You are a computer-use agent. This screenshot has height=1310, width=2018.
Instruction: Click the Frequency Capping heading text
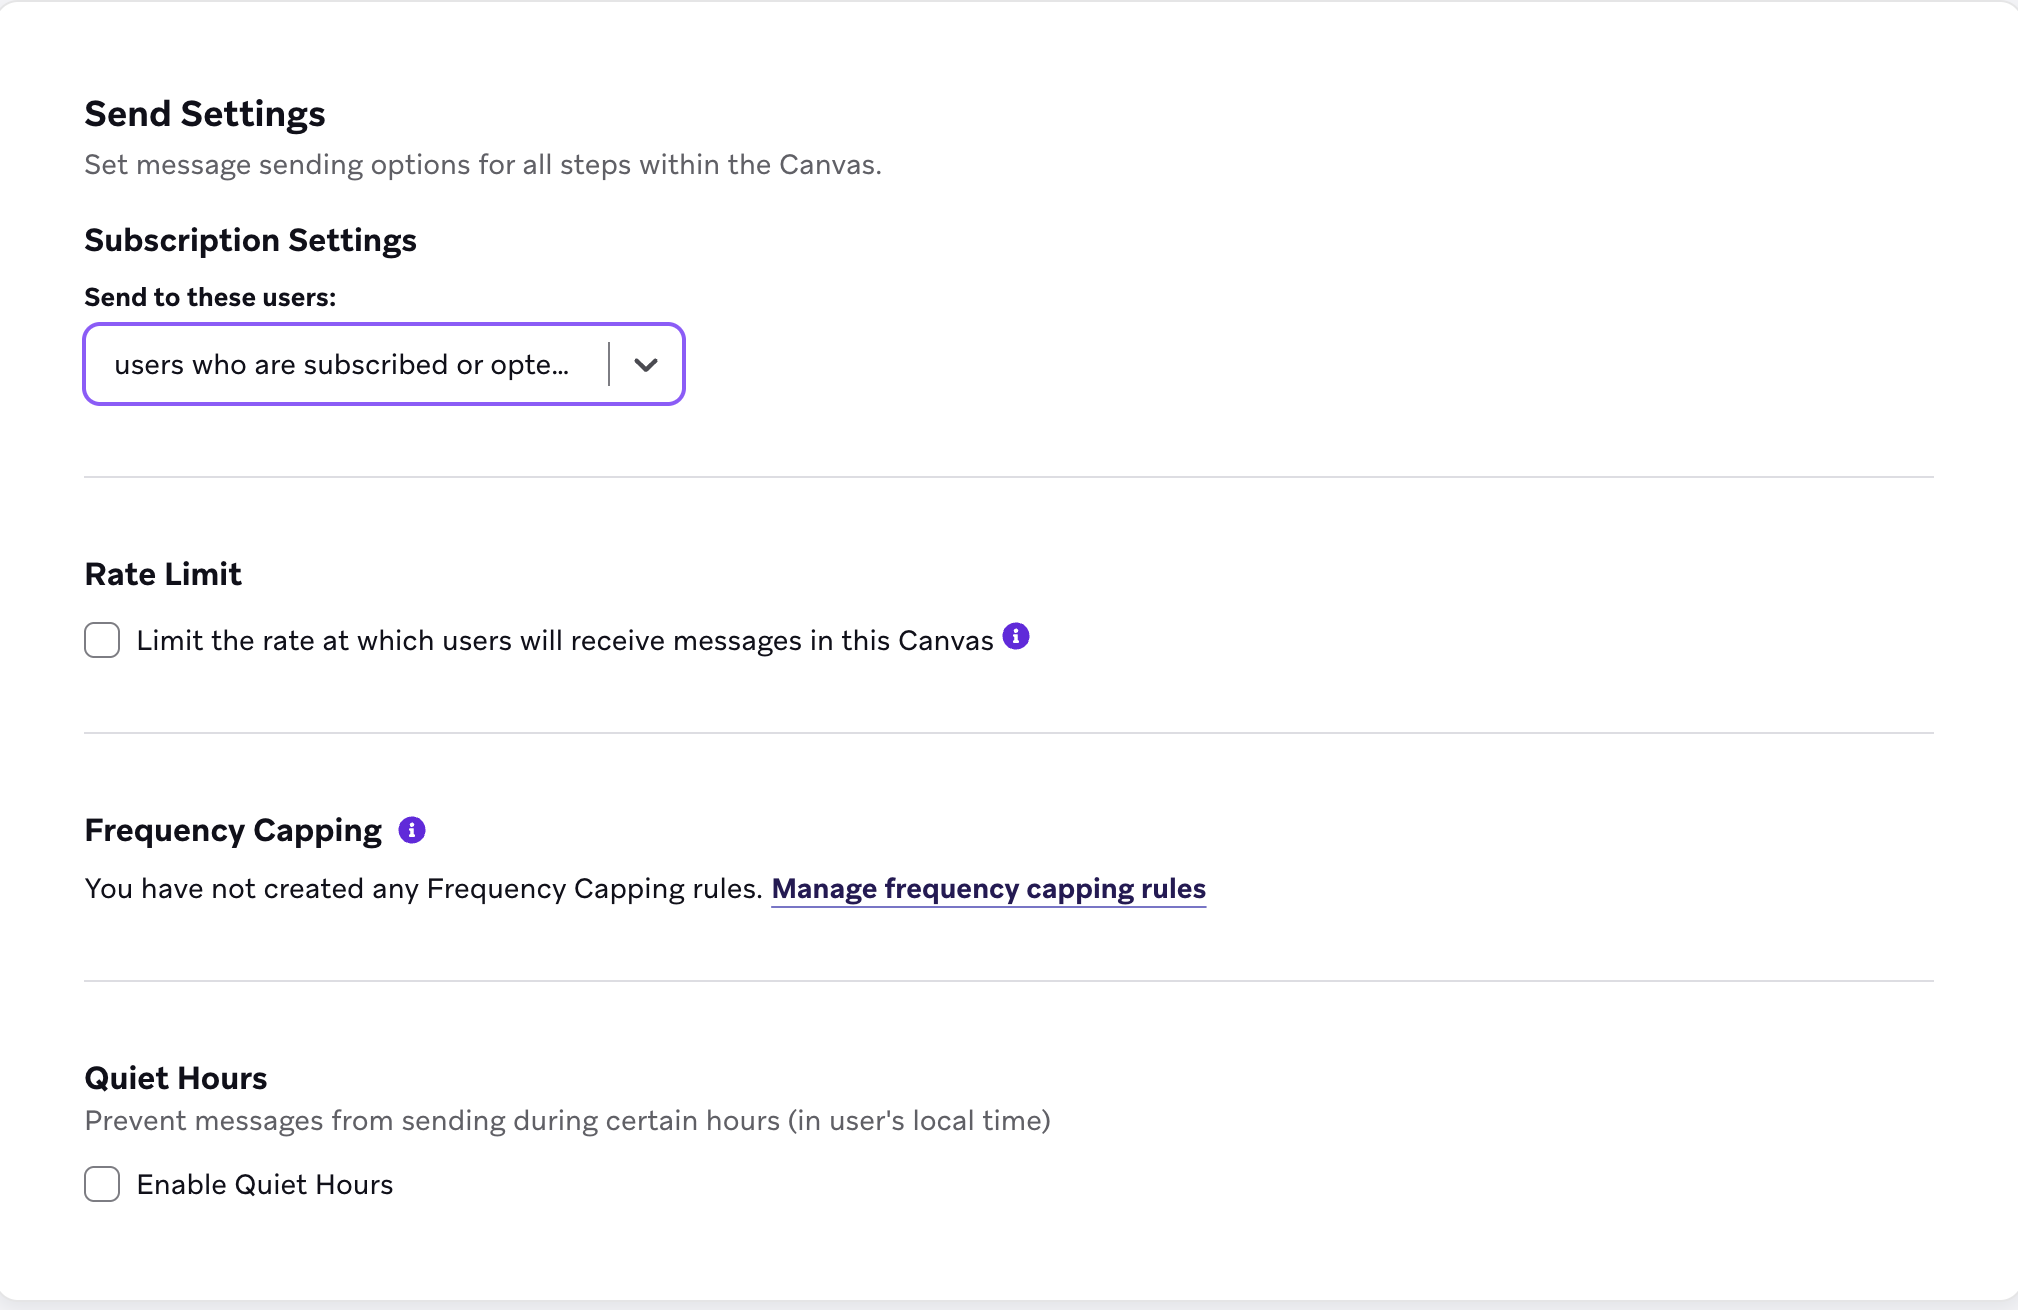[233, 830]
